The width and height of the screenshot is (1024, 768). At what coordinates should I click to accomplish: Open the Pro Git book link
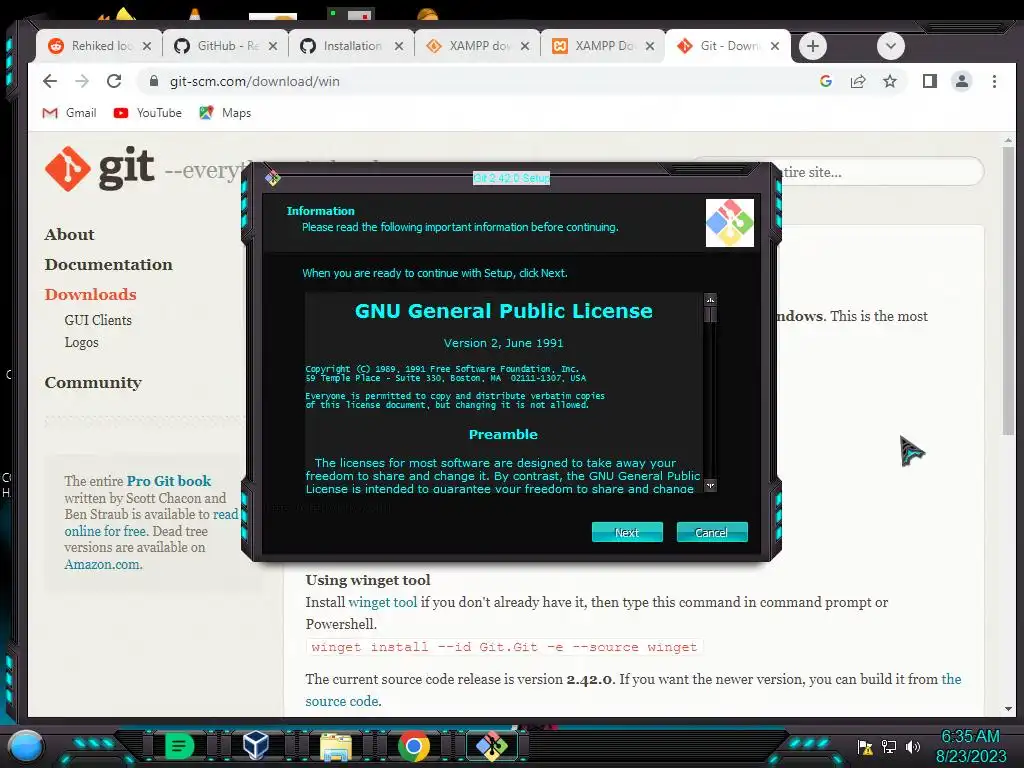168,481
